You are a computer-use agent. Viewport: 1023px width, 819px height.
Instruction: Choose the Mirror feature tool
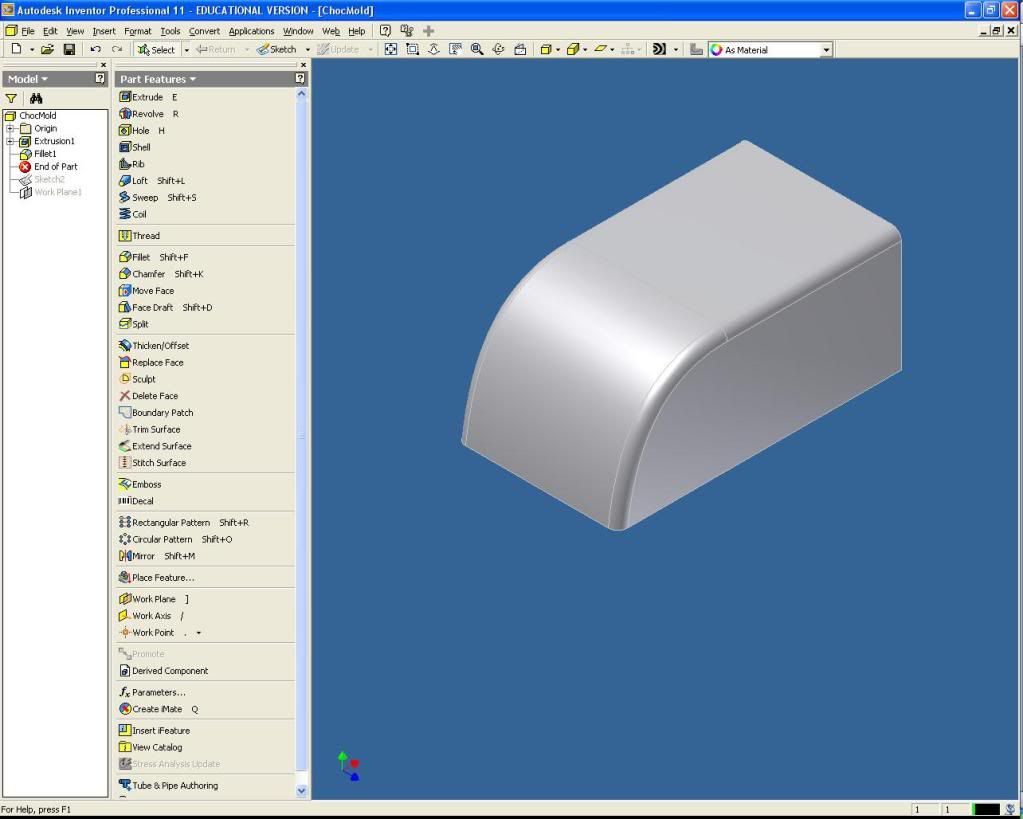click(x=143, y=556)
